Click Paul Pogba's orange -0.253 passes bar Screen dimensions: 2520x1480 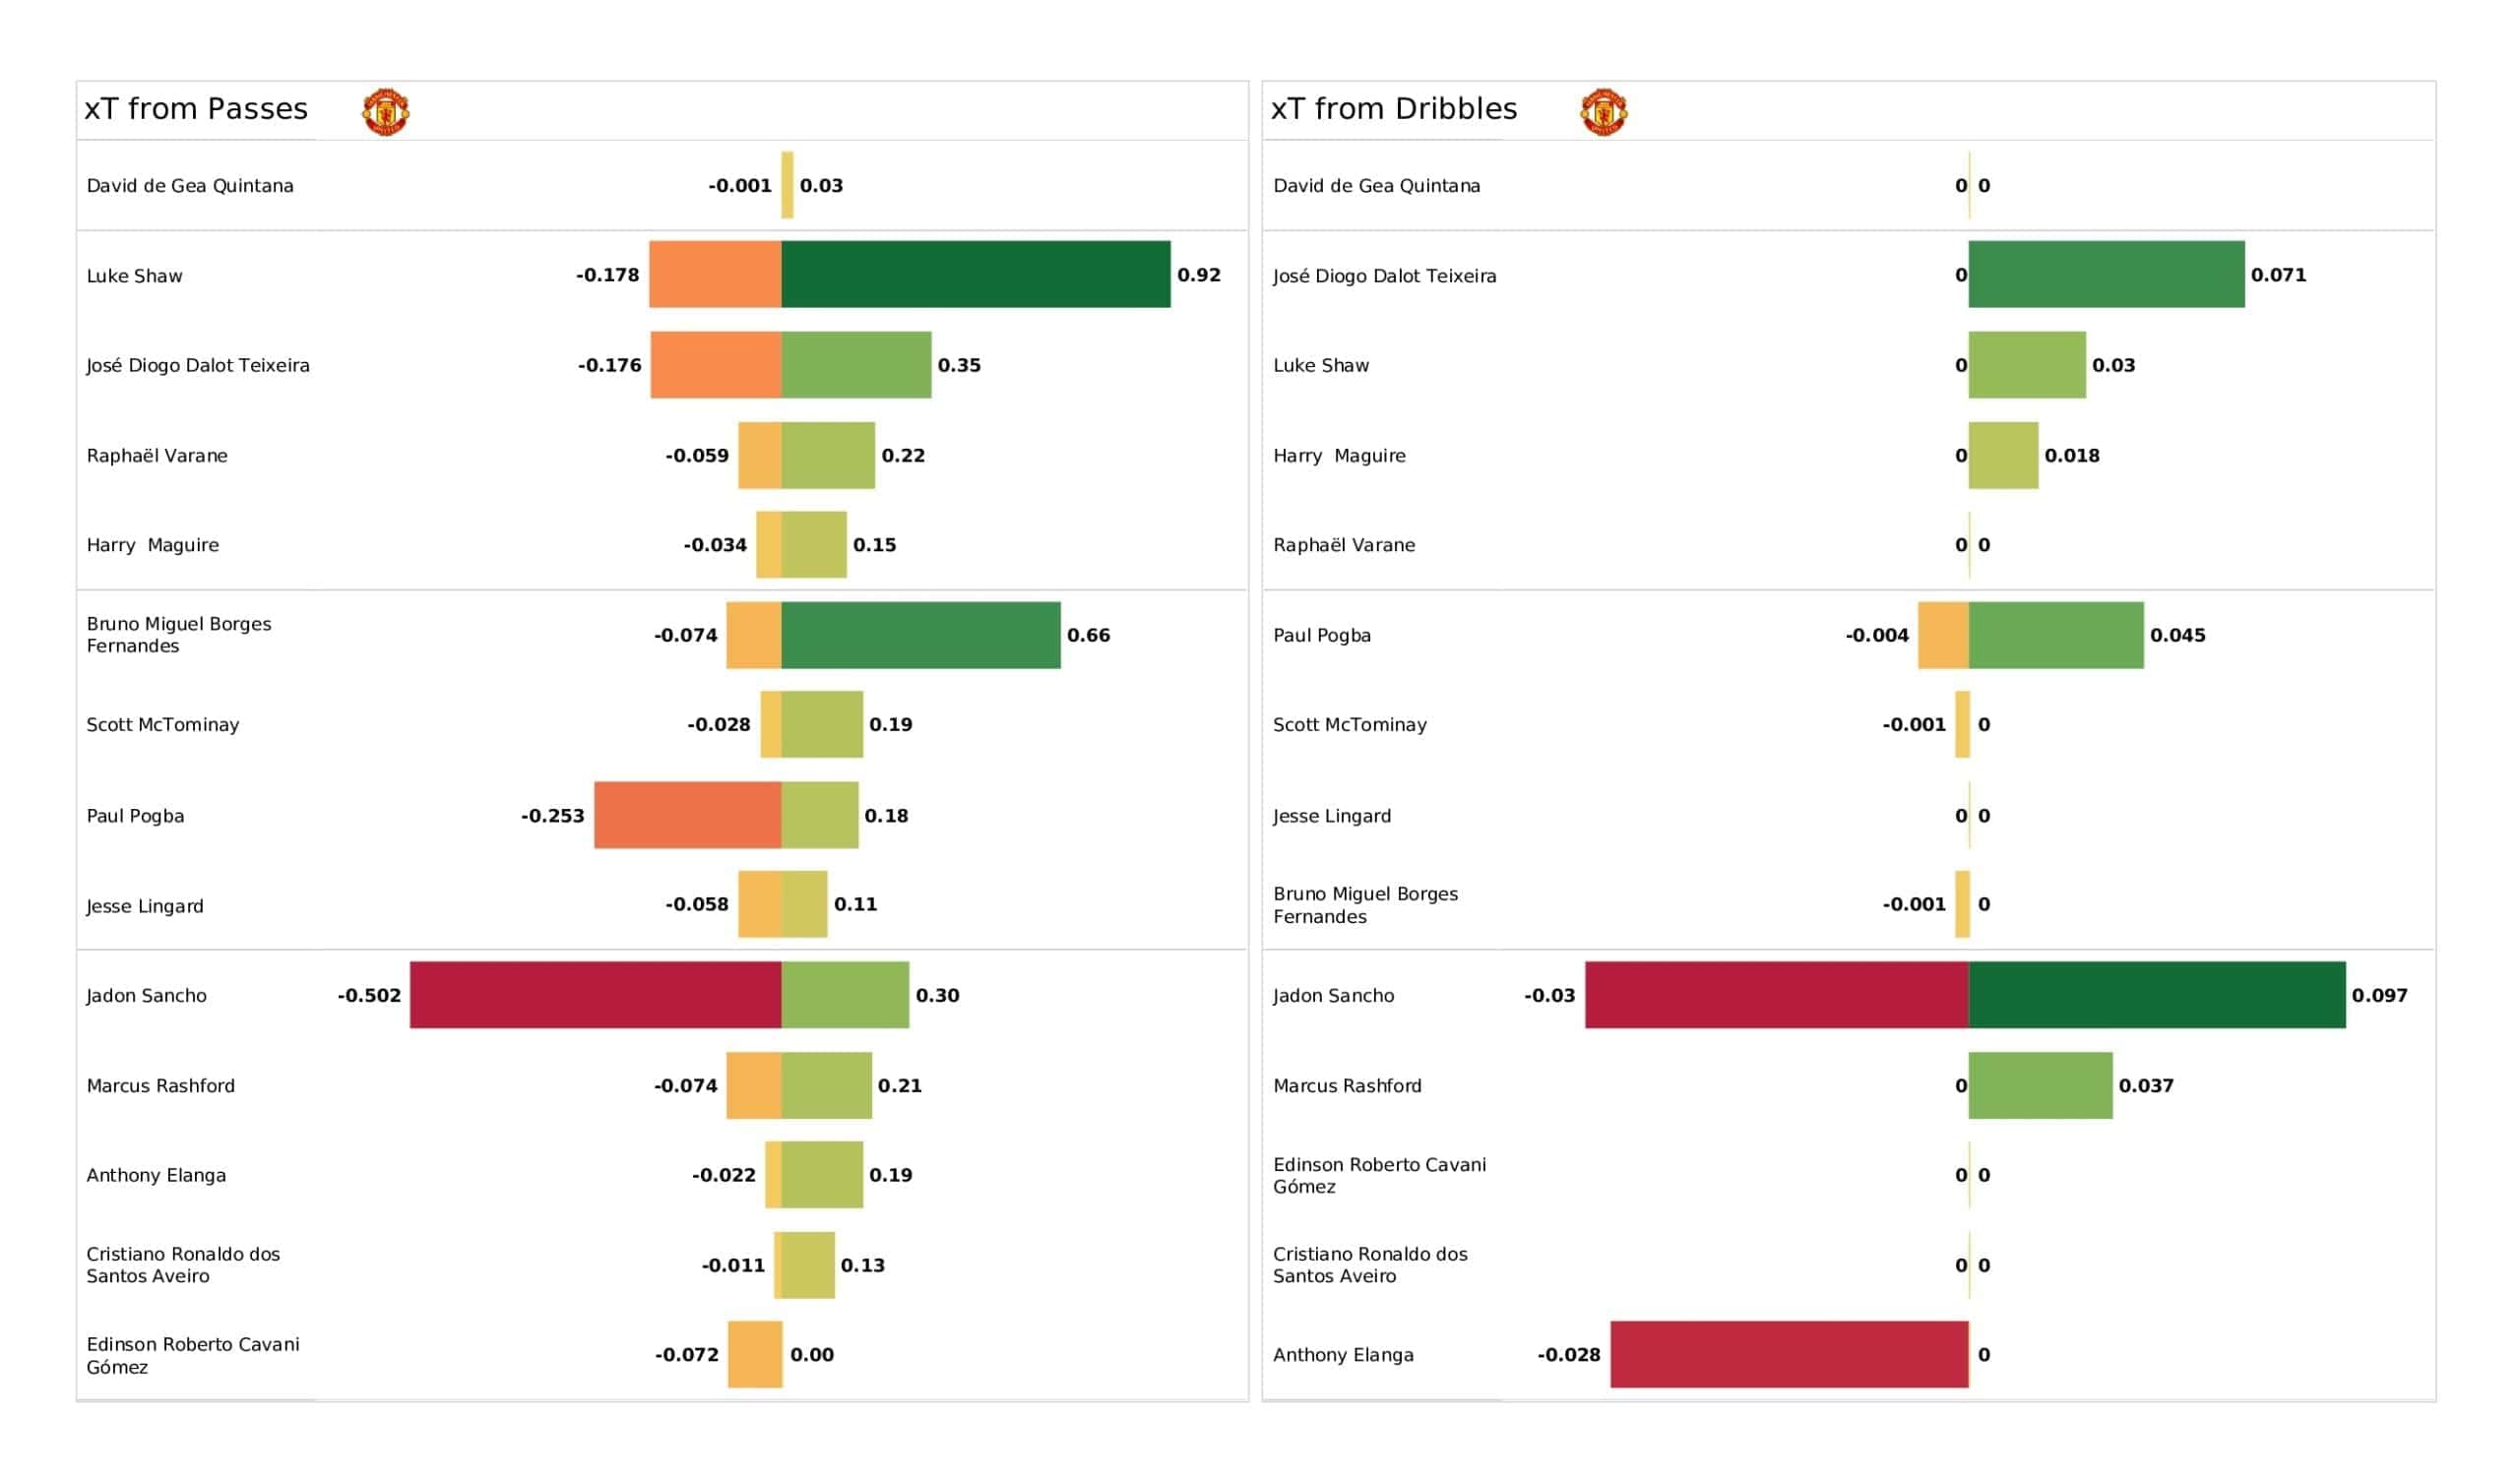(x=687, y=815)
